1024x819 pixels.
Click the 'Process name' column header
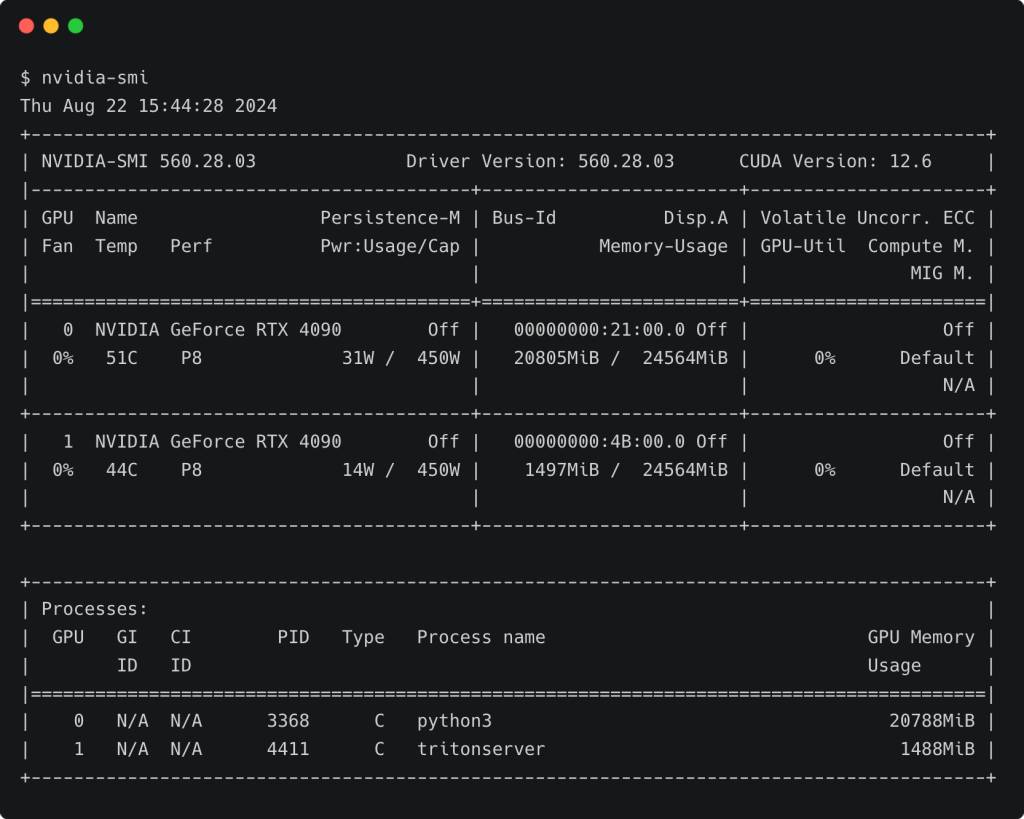481,637
